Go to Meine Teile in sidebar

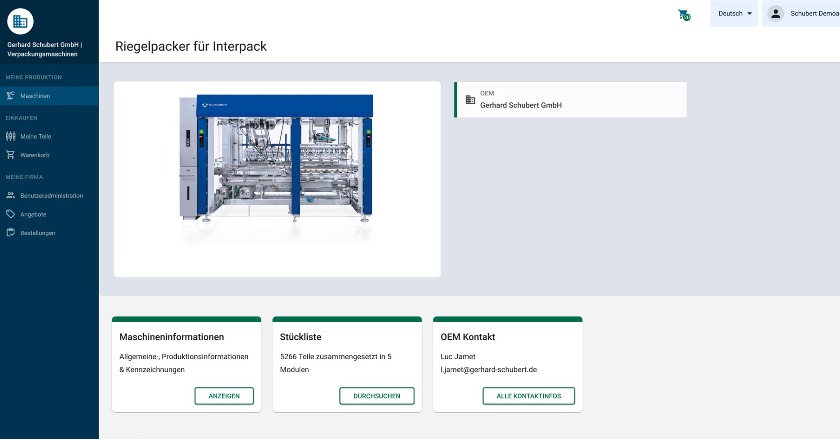tap(36, 136)
